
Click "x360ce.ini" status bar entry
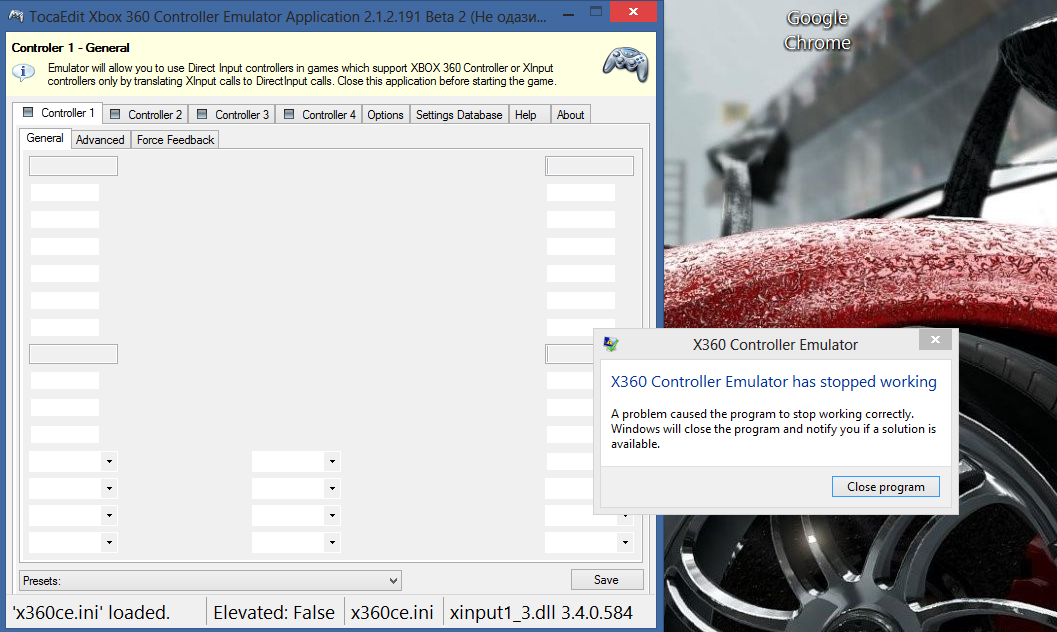(x=392, y=612)
